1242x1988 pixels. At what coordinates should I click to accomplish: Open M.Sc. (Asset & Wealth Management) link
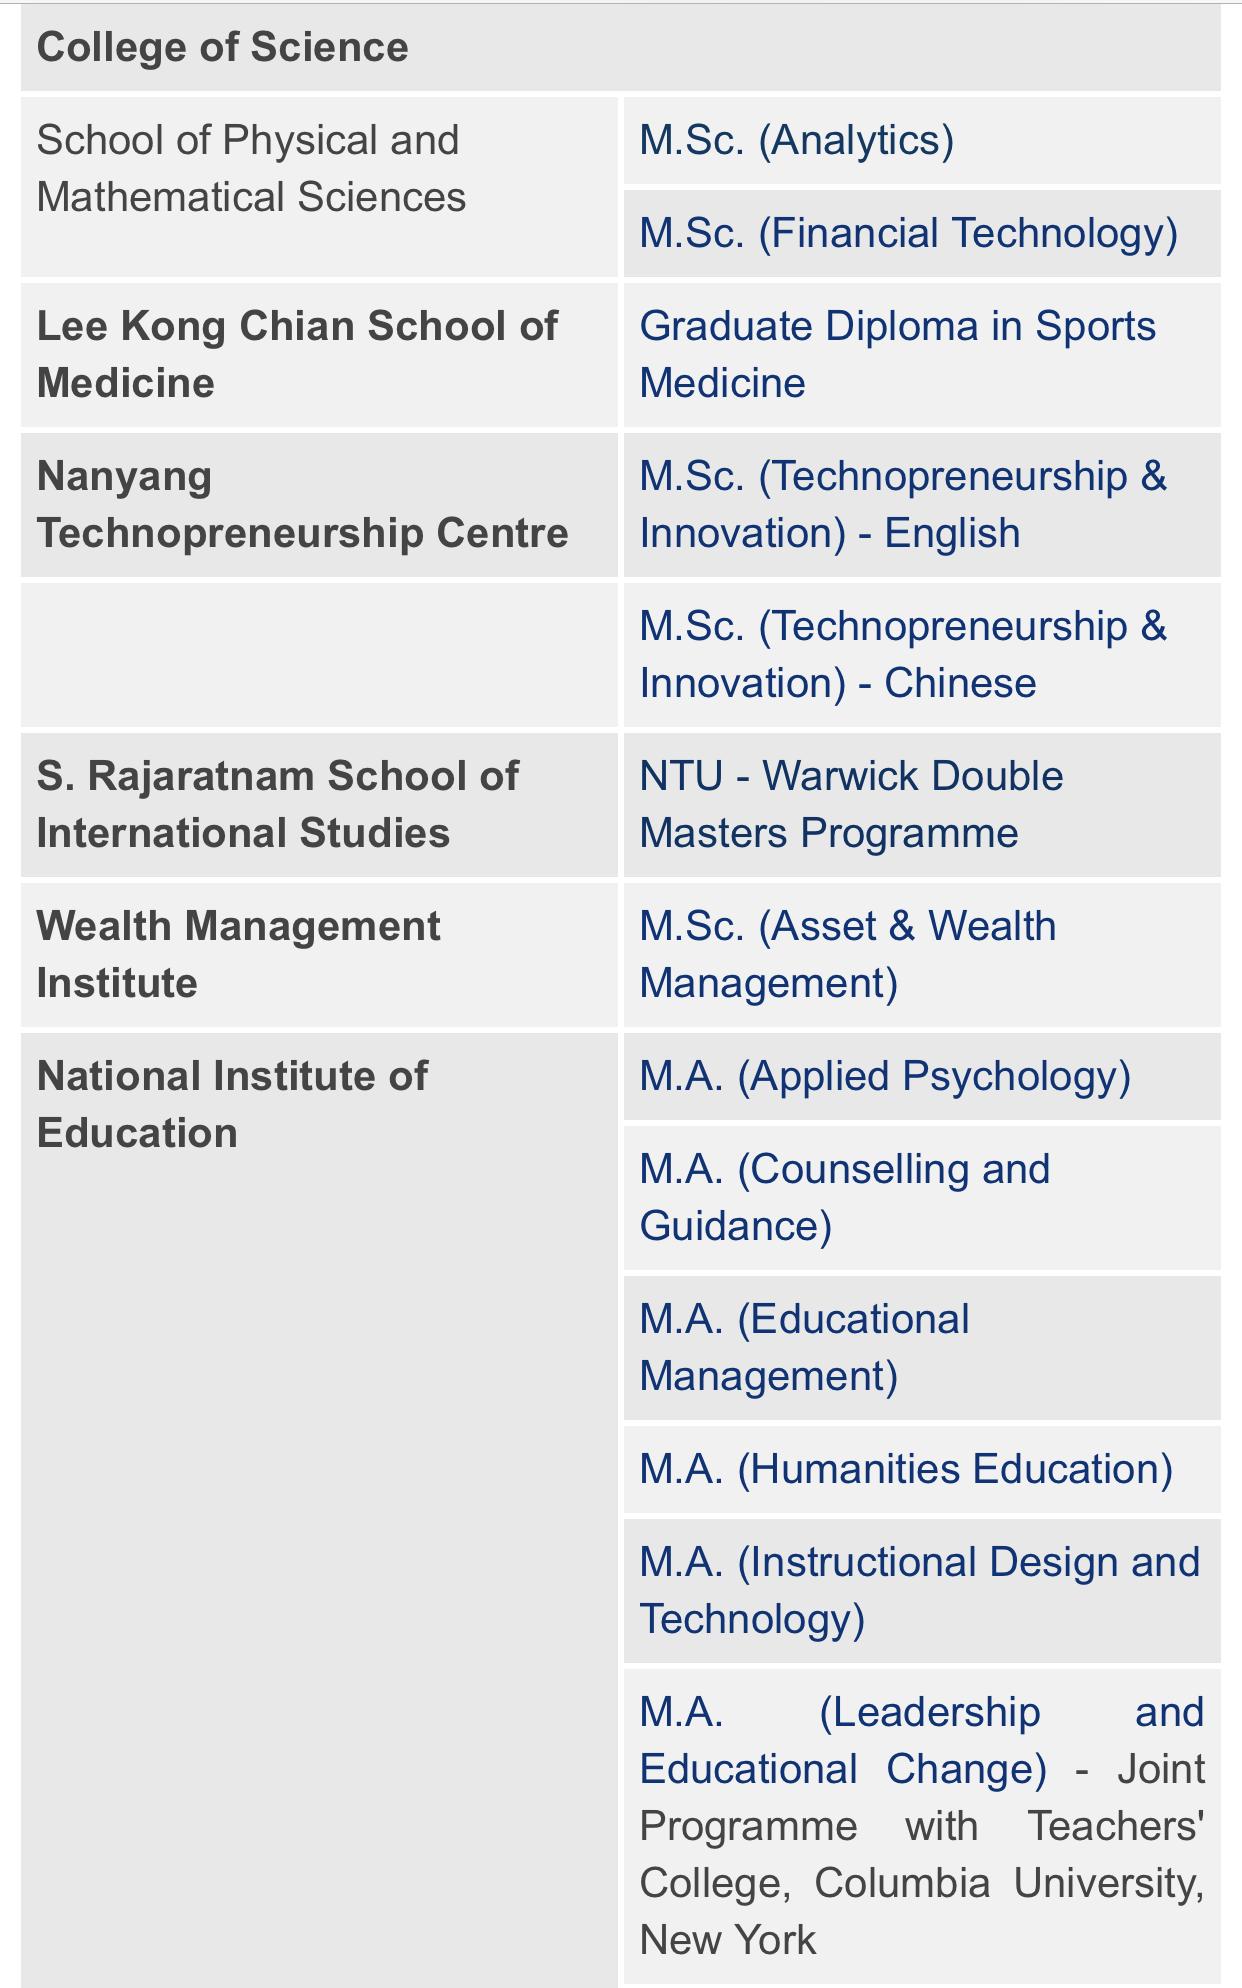pos(847,954)
